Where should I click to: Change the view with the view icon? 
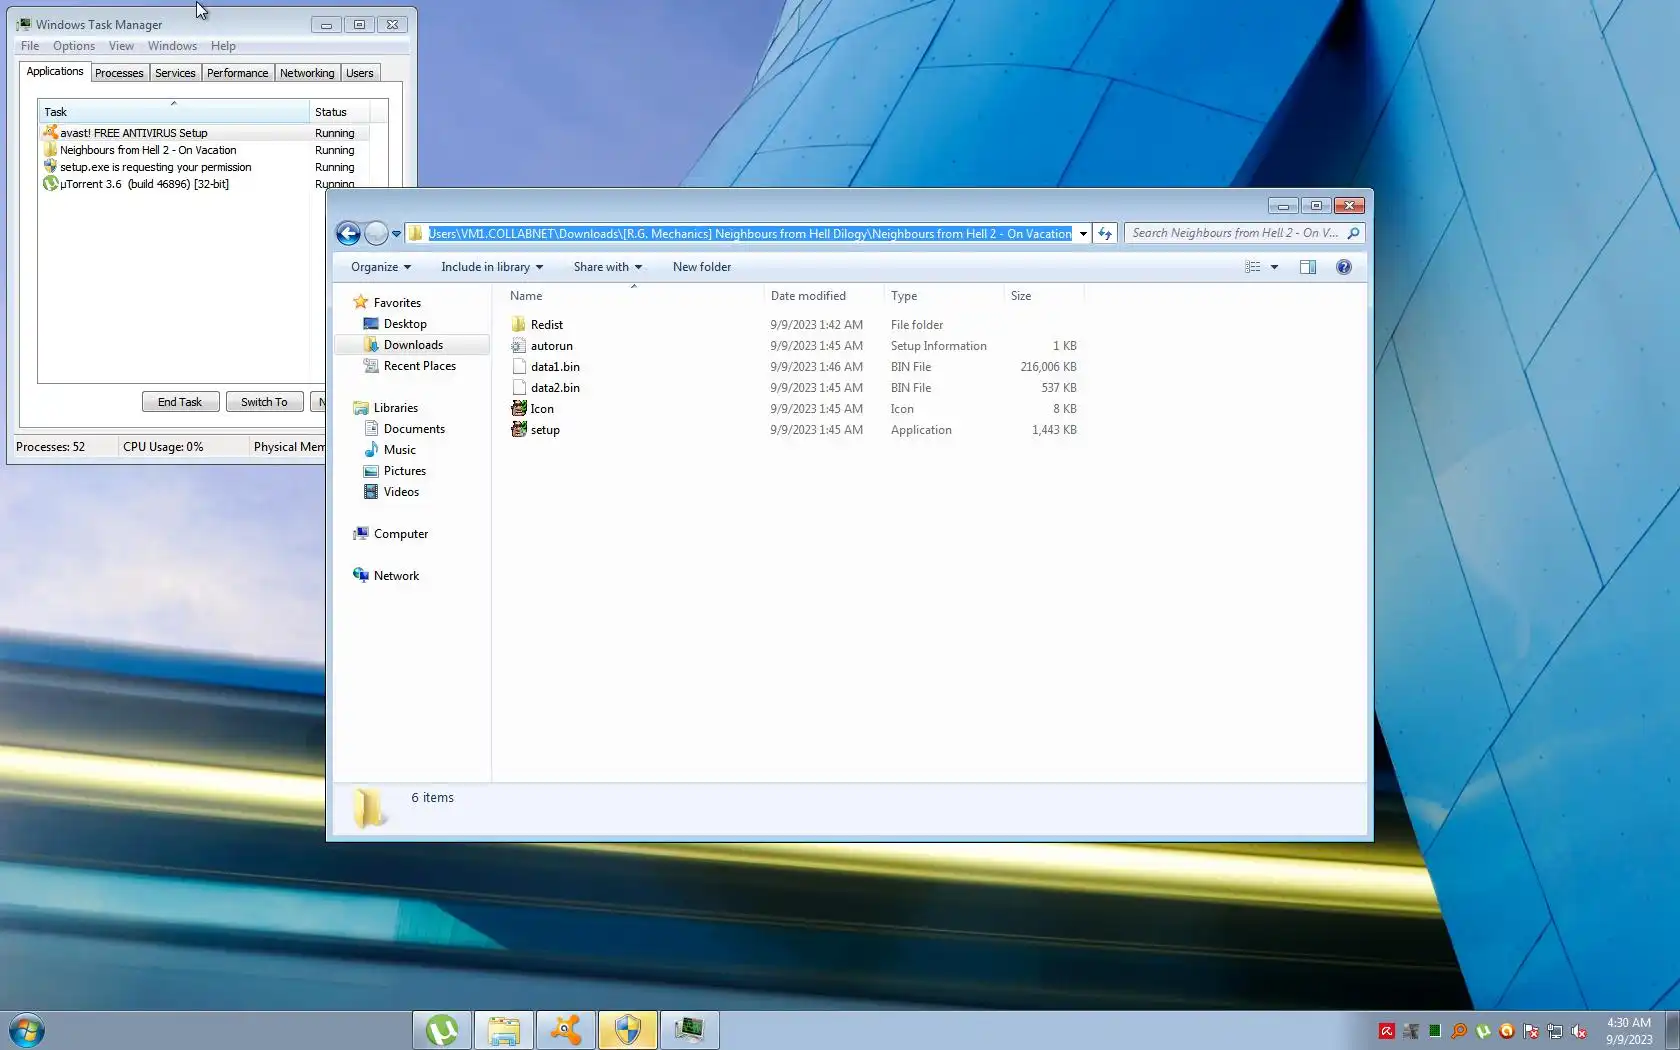pos(1252,267)
